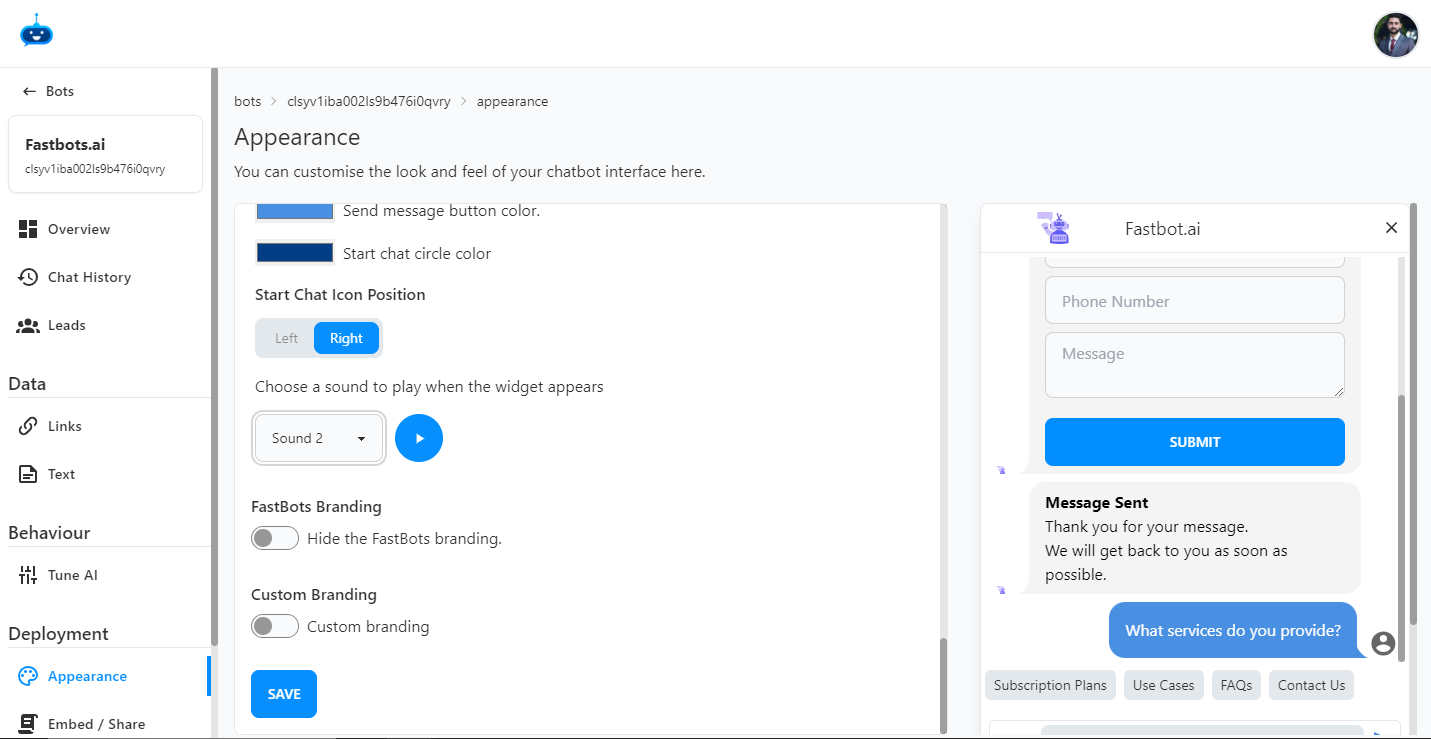This screenshot has height=739, width=1431.
Task: Open the Text data source
Action: (60, 473)
